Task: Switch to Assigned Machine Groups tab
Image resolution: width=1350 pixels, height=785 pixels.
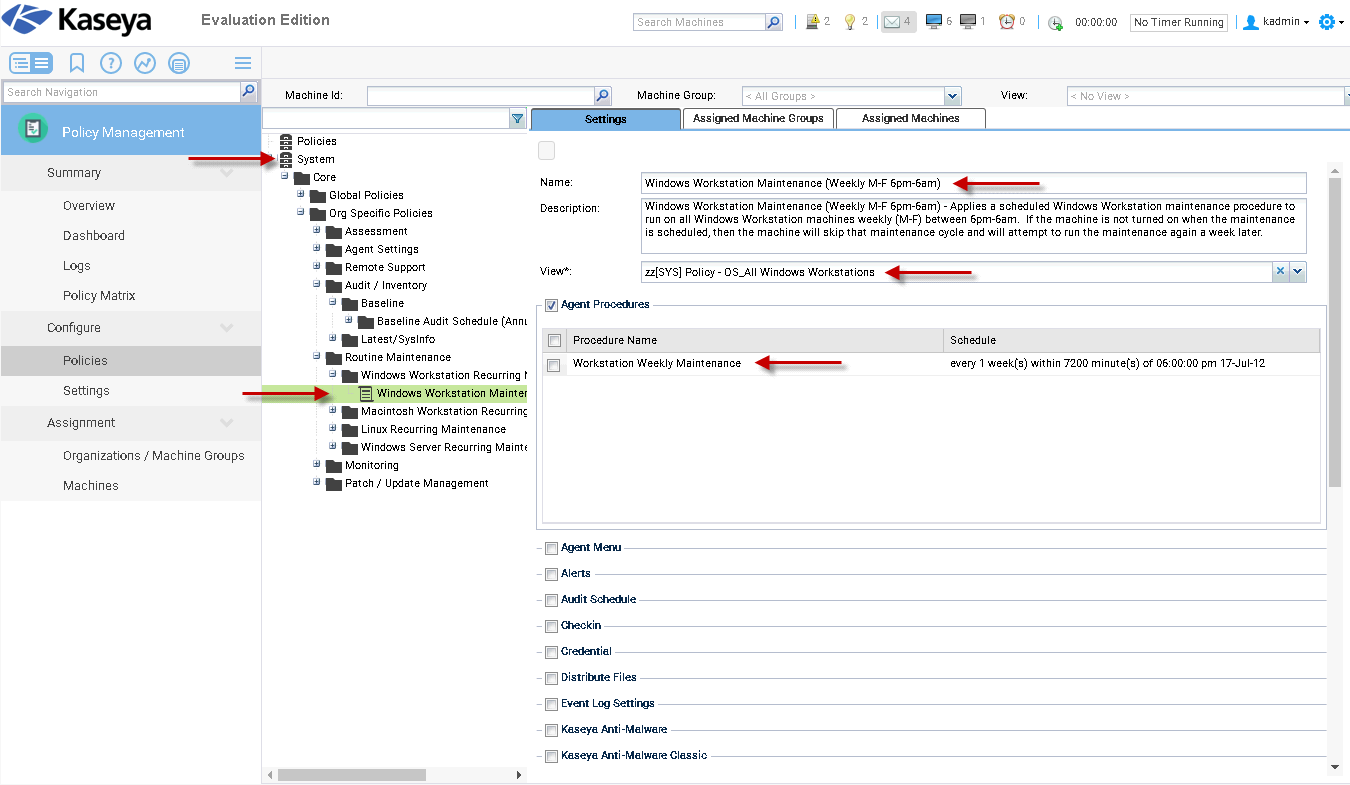Action: (x=758, y=118)
